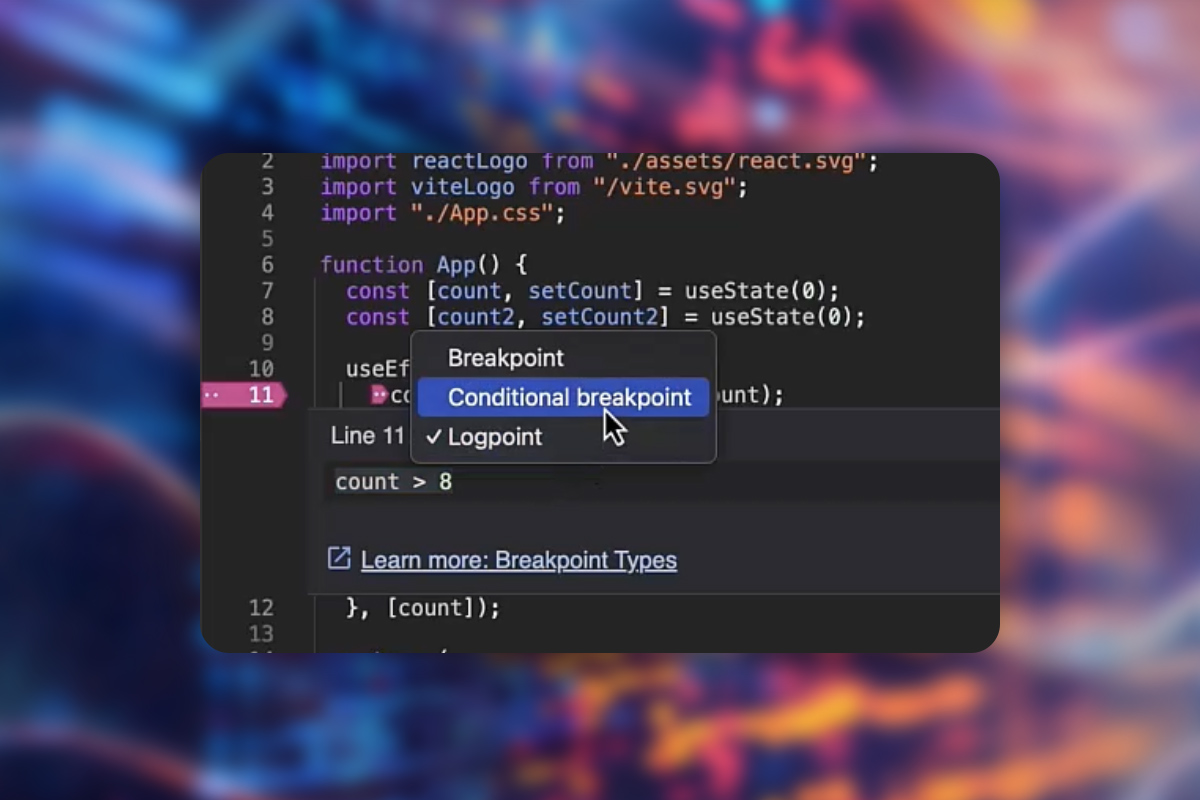
Task: Click the pink breakpoint marker on line 11
Action: coord(244,395)
